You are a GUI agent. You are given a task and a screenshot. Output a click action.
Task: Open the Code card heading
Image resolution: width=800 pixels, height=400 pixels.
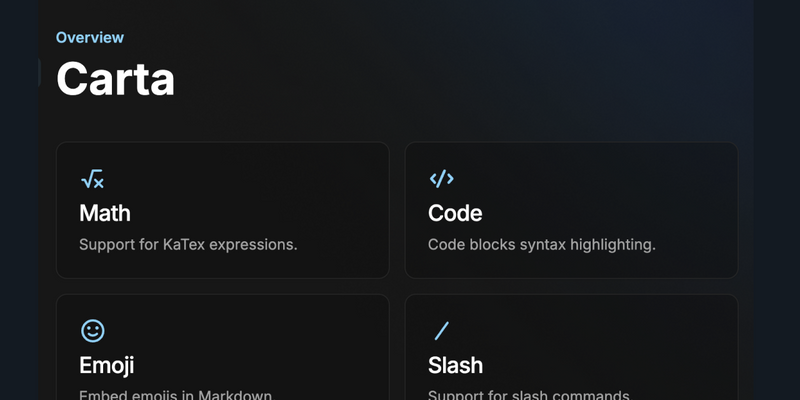pyautogui.click(x=455, y=213)
